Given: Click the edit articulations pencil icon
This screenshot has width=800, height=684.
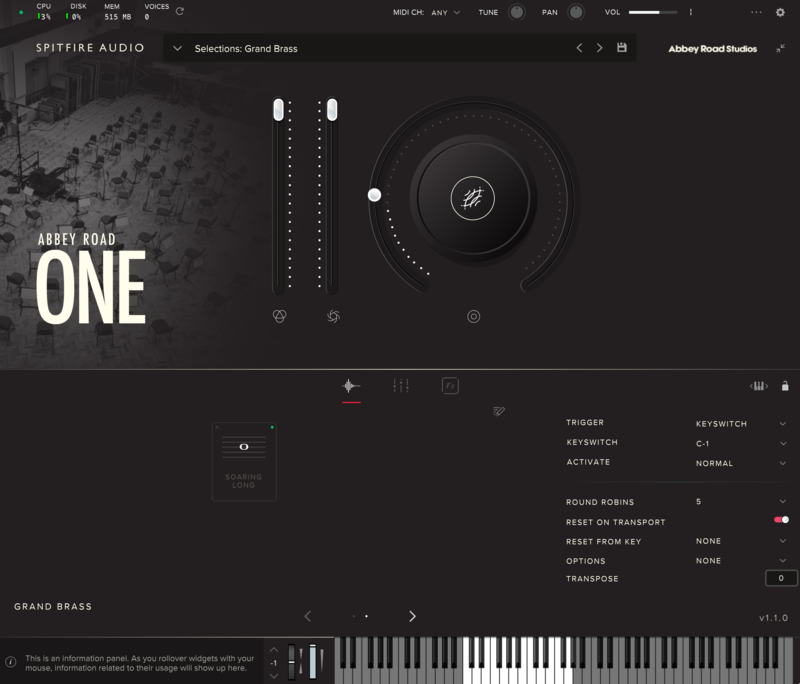Looking at the screenshot, I should (499, 411).
